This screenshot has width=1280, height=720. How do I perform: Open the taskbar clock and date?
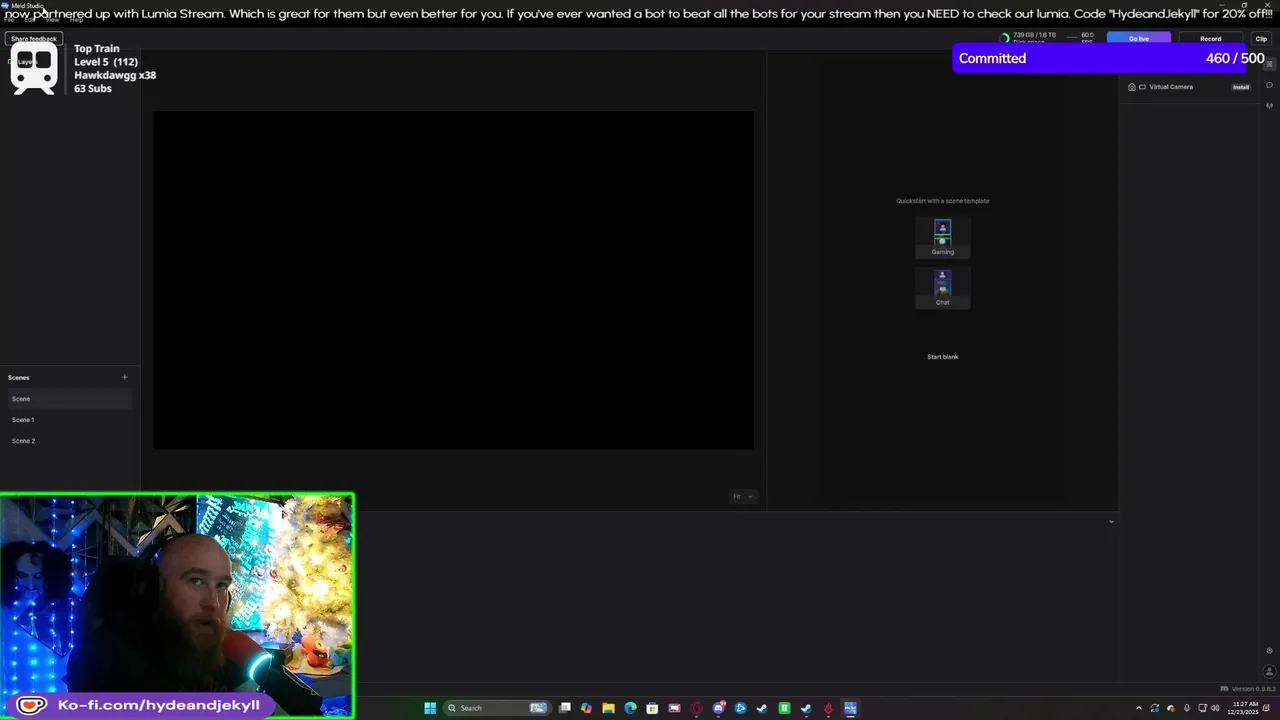[1244, 708]
